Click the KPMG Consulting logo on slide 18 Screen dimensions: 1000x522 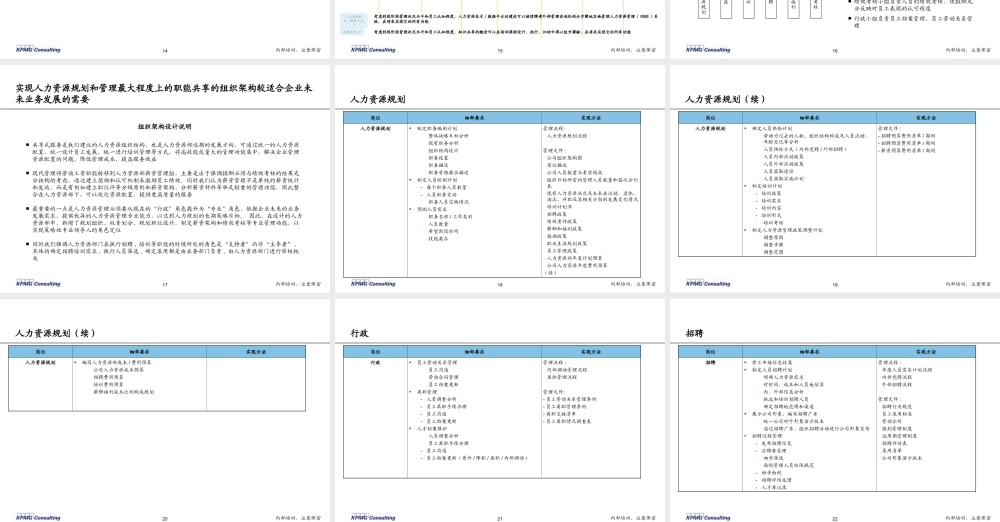click(373, 283)
